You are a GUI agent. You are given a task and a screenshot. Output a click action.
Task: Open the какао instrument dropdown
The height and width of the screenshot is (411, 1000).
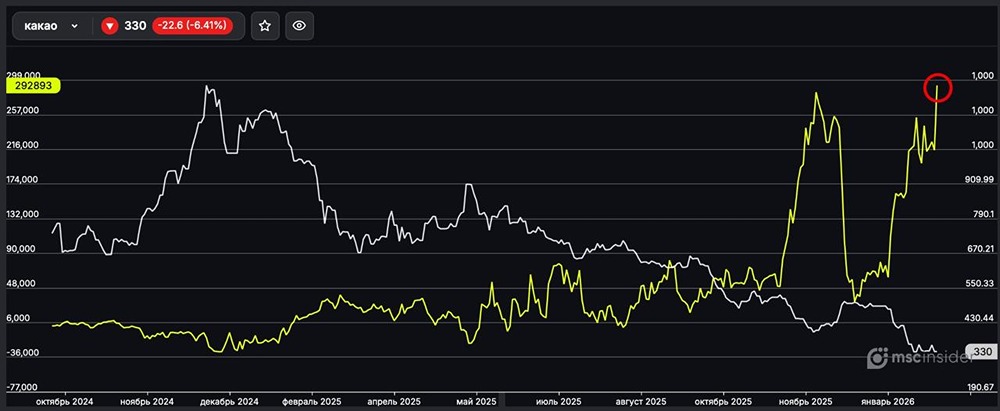(x=50, y=27)
